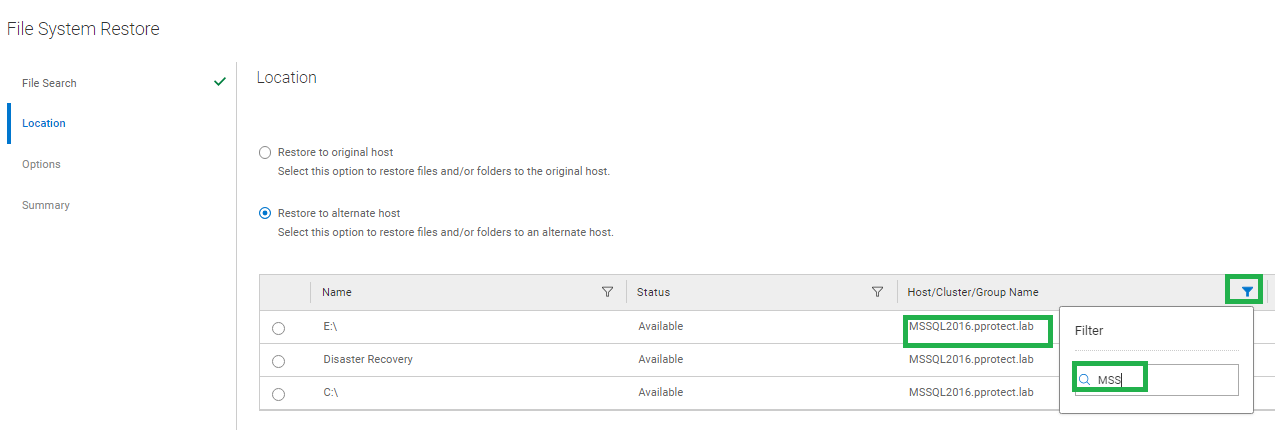Image resolution: width=1275 pixels, height=430 pixels.
Task: Select Restore to original host option
Action: tap(265, 152)
